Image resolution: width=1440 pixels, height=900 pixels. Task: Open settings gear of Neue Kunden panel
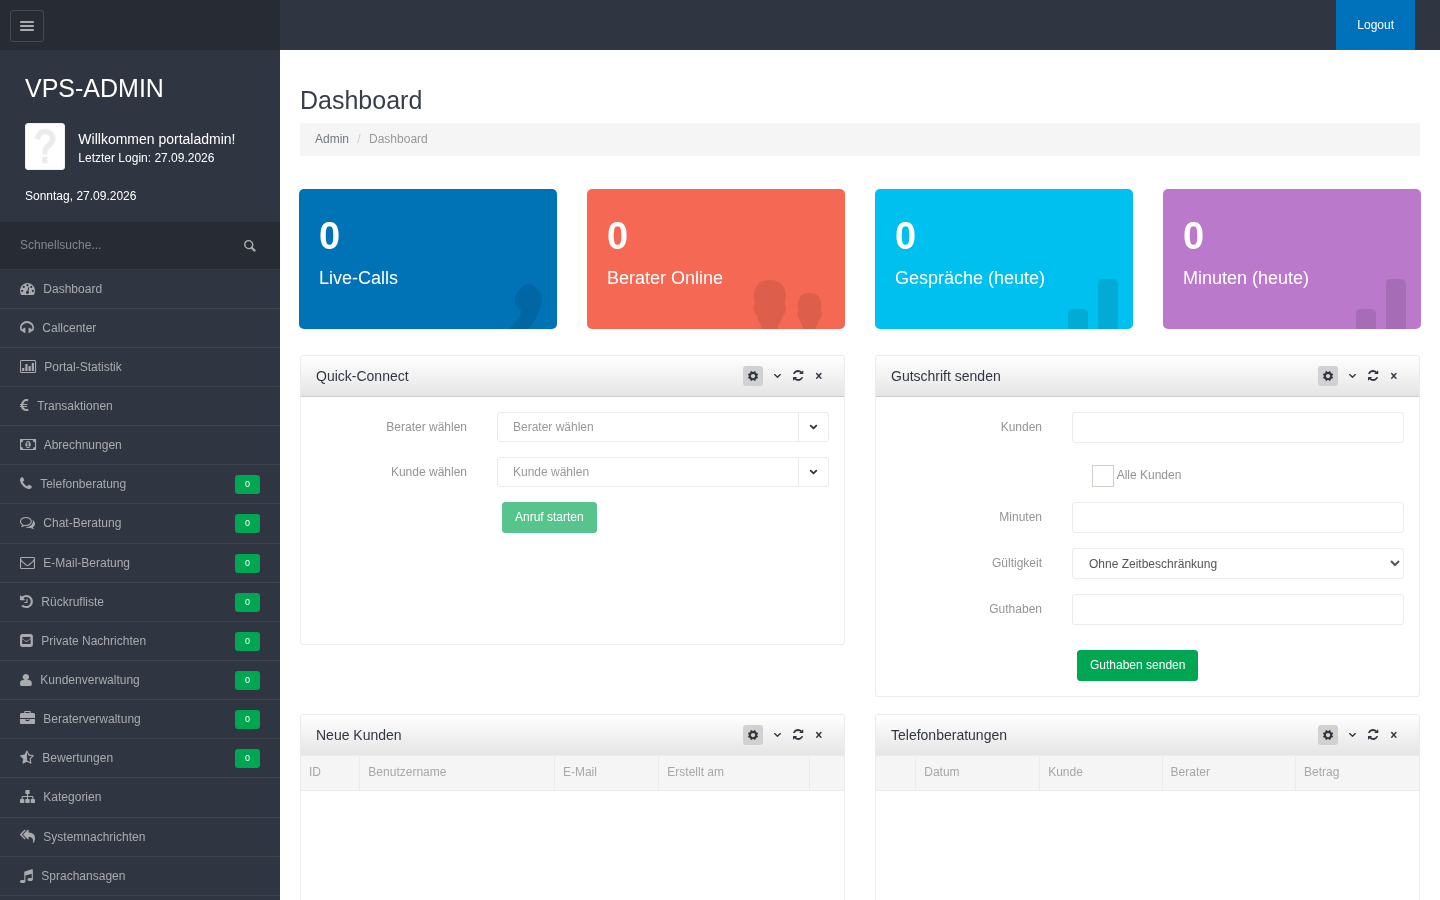tap(753, 735)
